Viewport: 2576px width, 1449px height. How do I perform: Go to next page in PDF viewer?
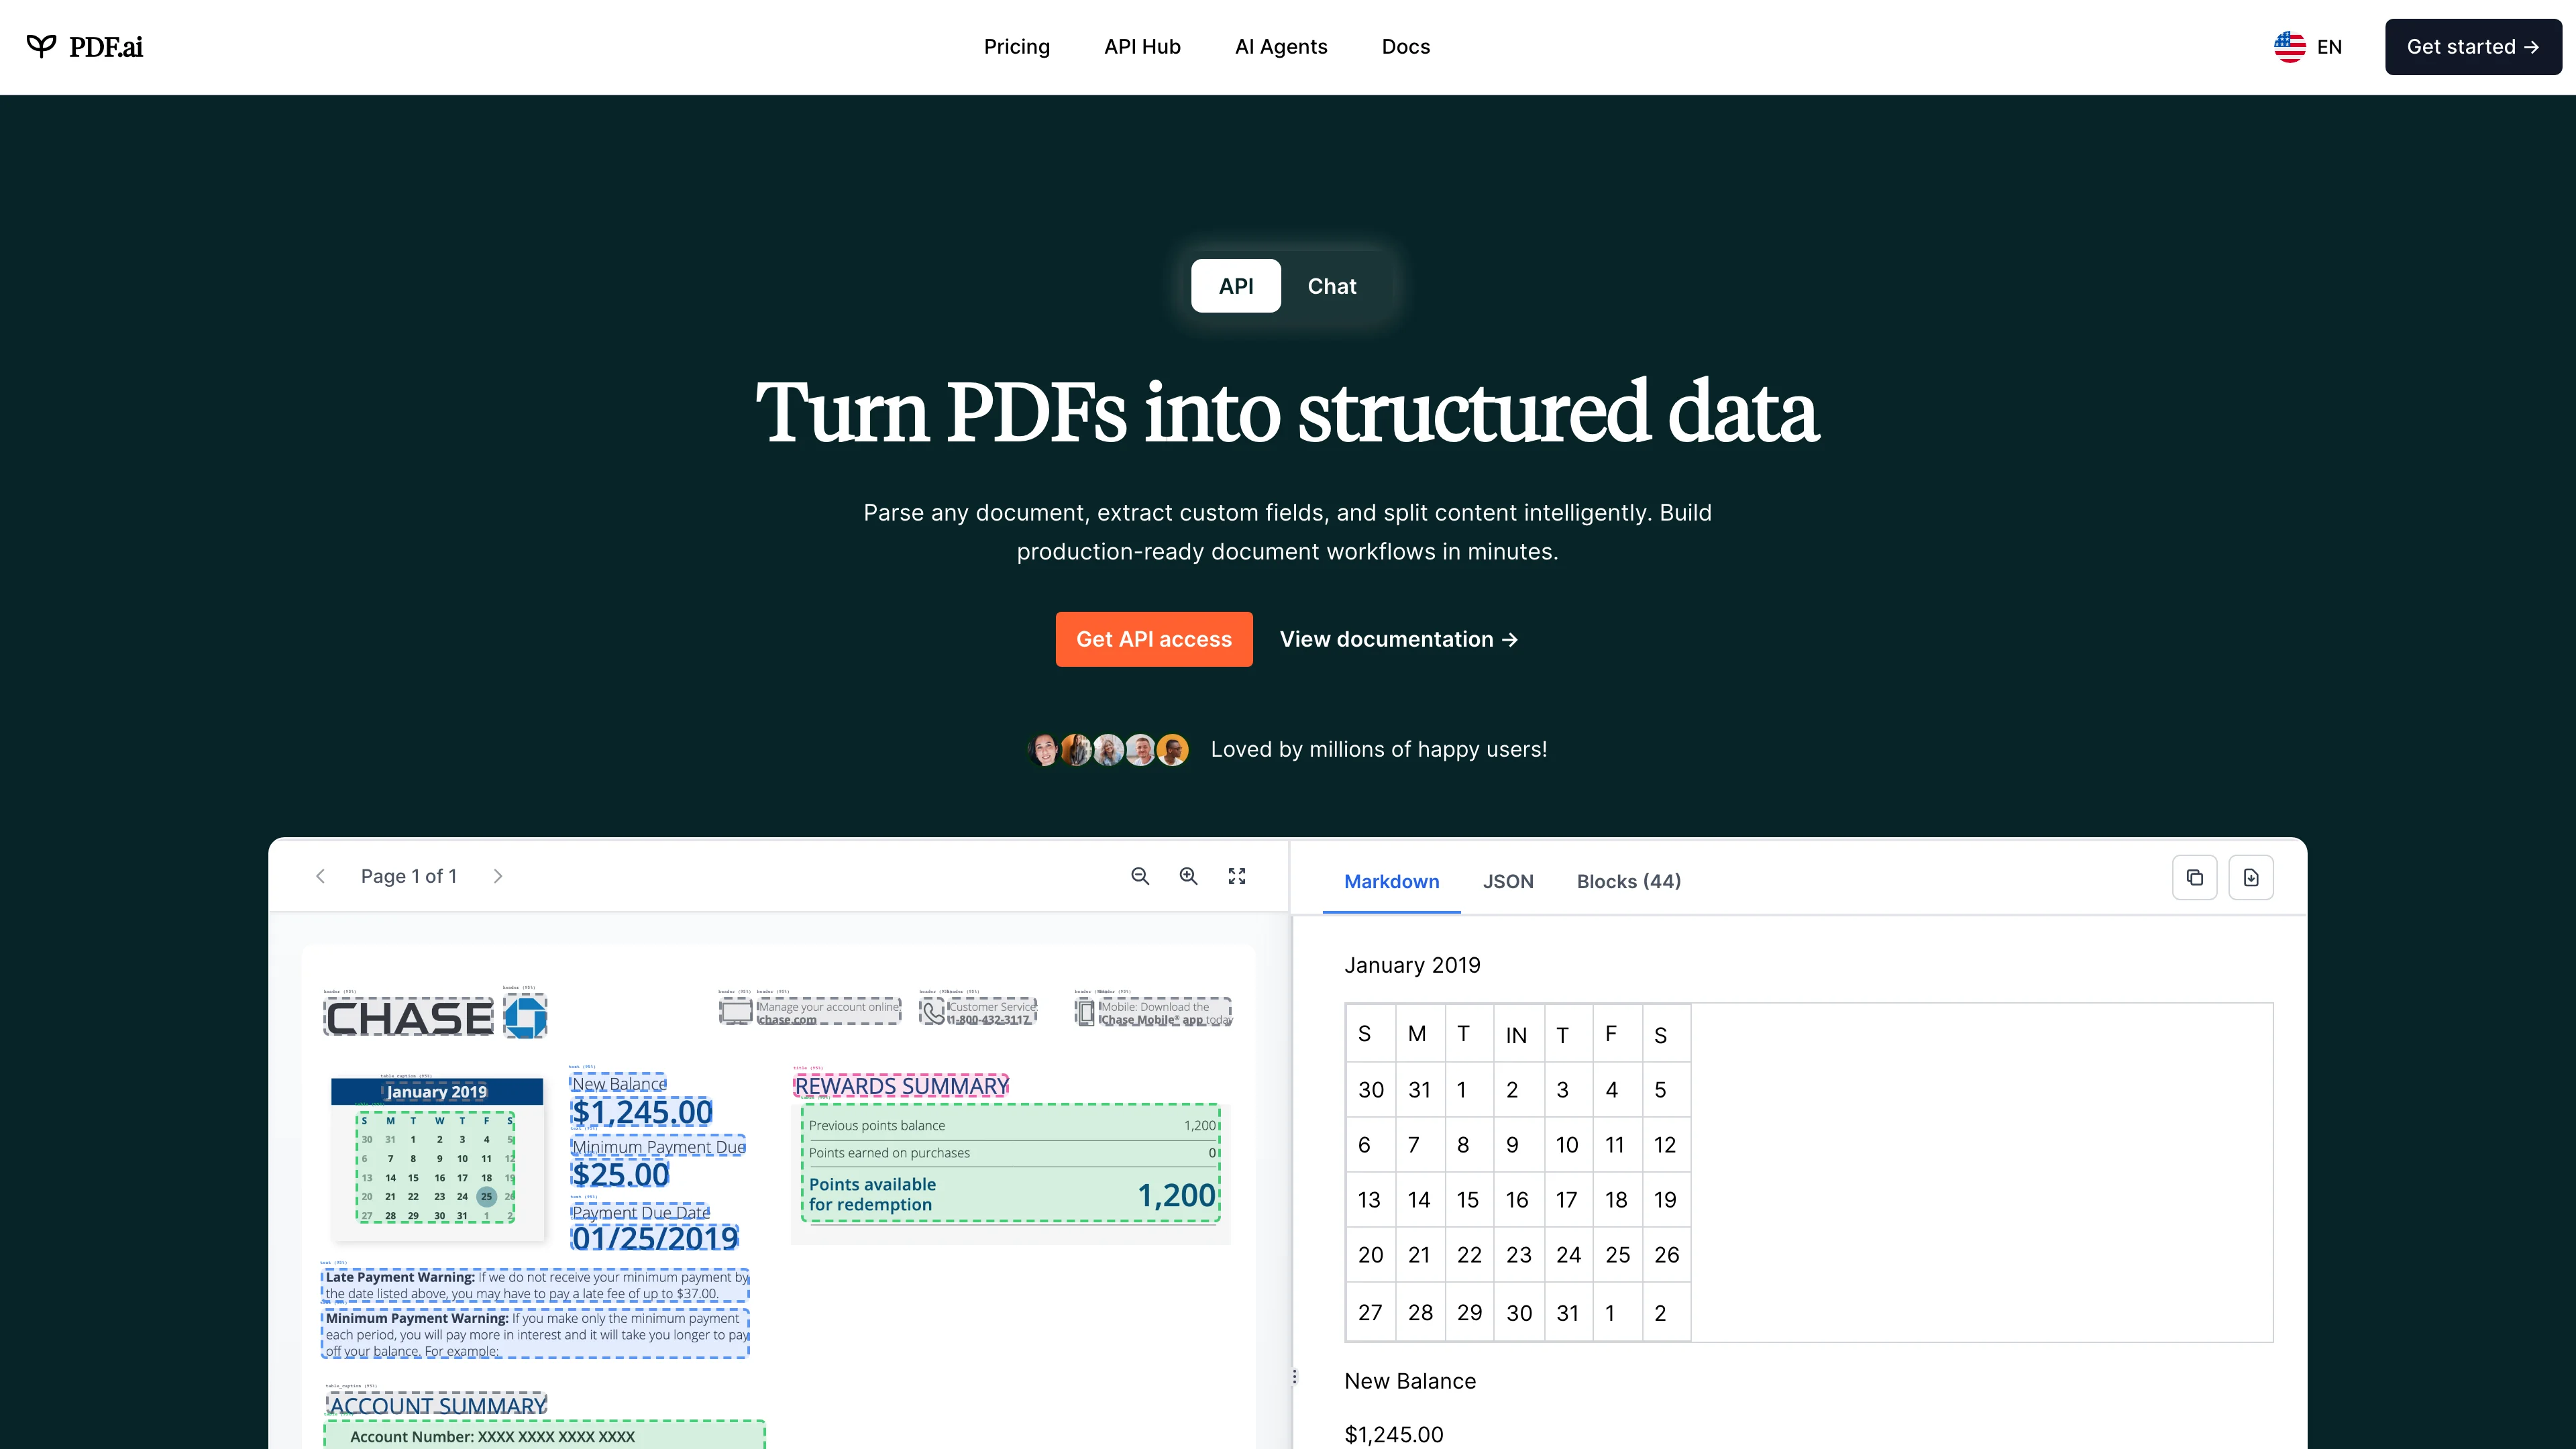tap(498, 876)
